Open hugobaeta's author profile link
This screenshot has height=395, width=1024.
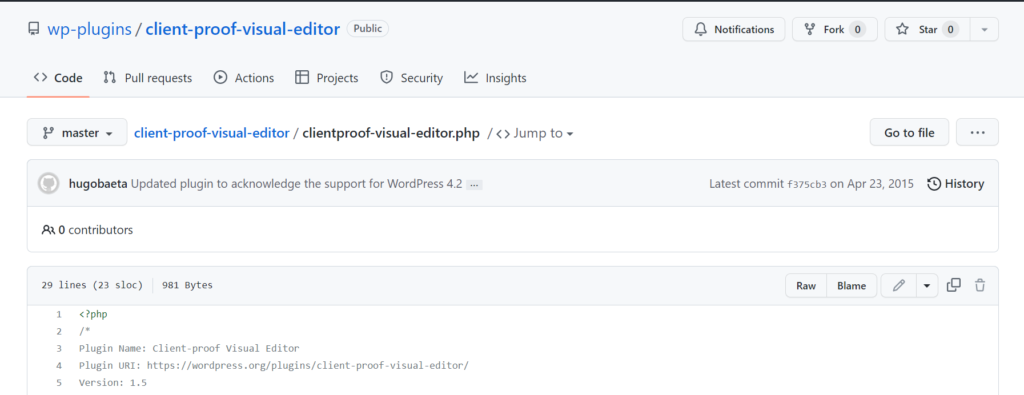click(98, 184)
